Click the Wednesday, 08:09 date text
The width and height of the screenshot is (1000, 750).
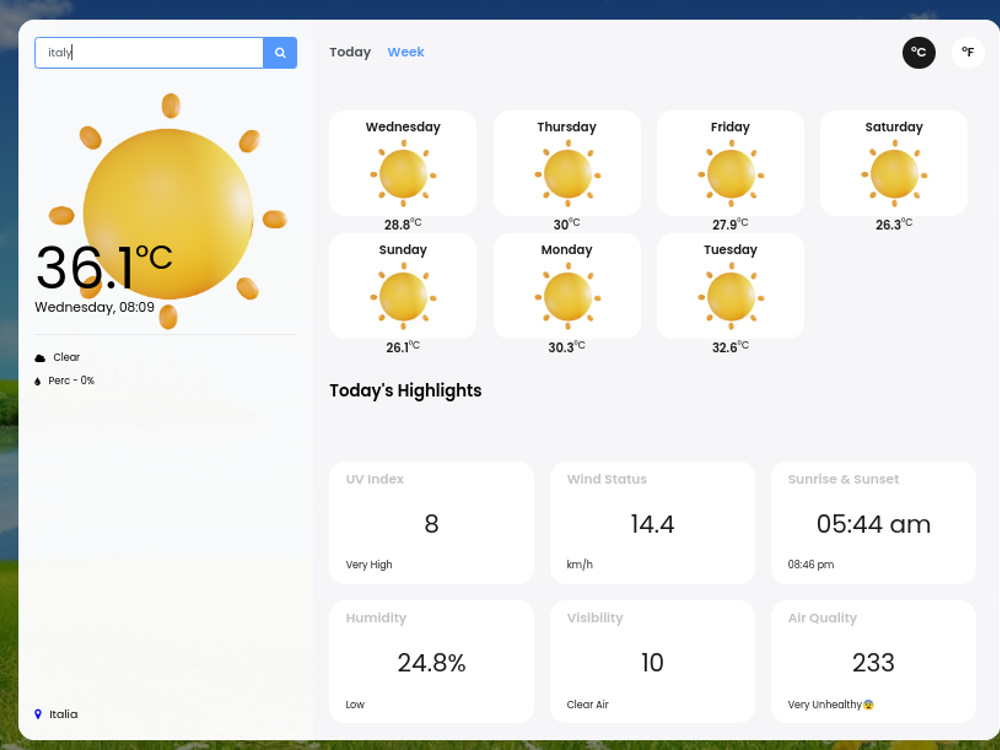point(94,307)
